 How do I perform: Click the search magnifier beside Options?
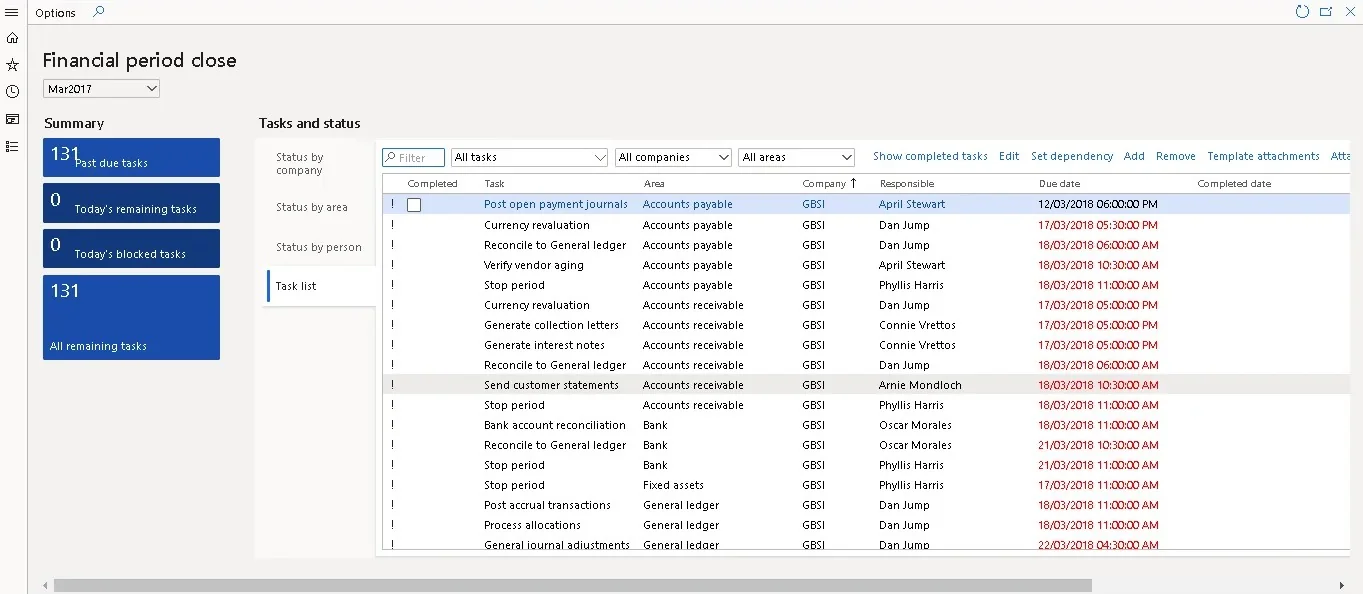pyautogui.click(x=98, y=12)
